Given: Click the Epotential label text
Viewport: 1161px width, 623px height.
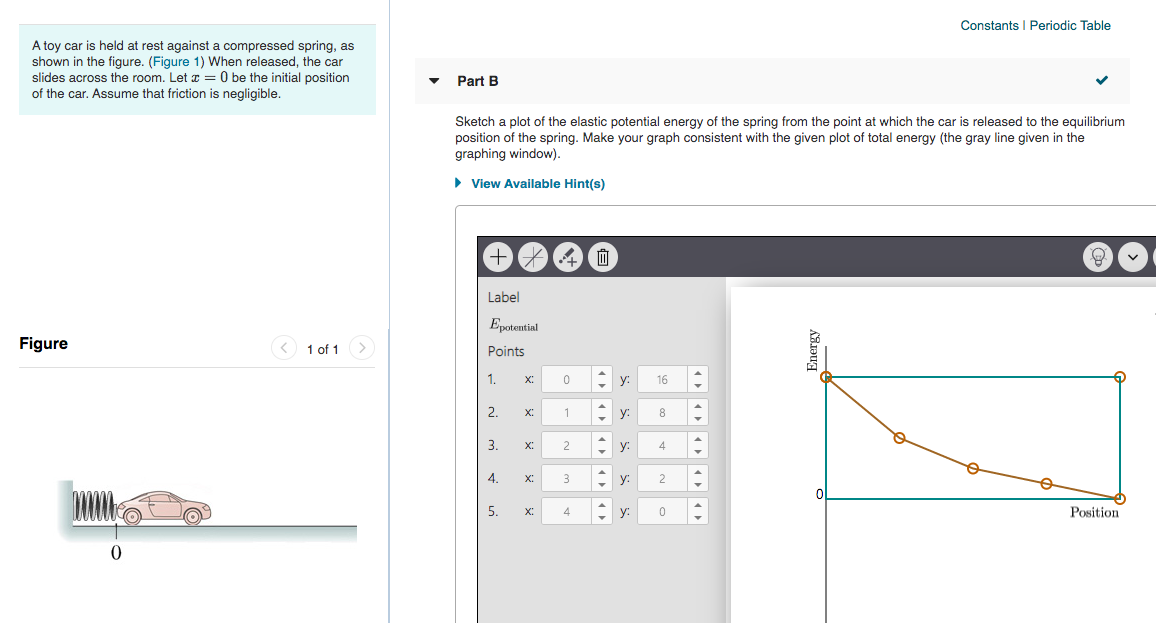Looking at the screenshot, I should [511, 325].
